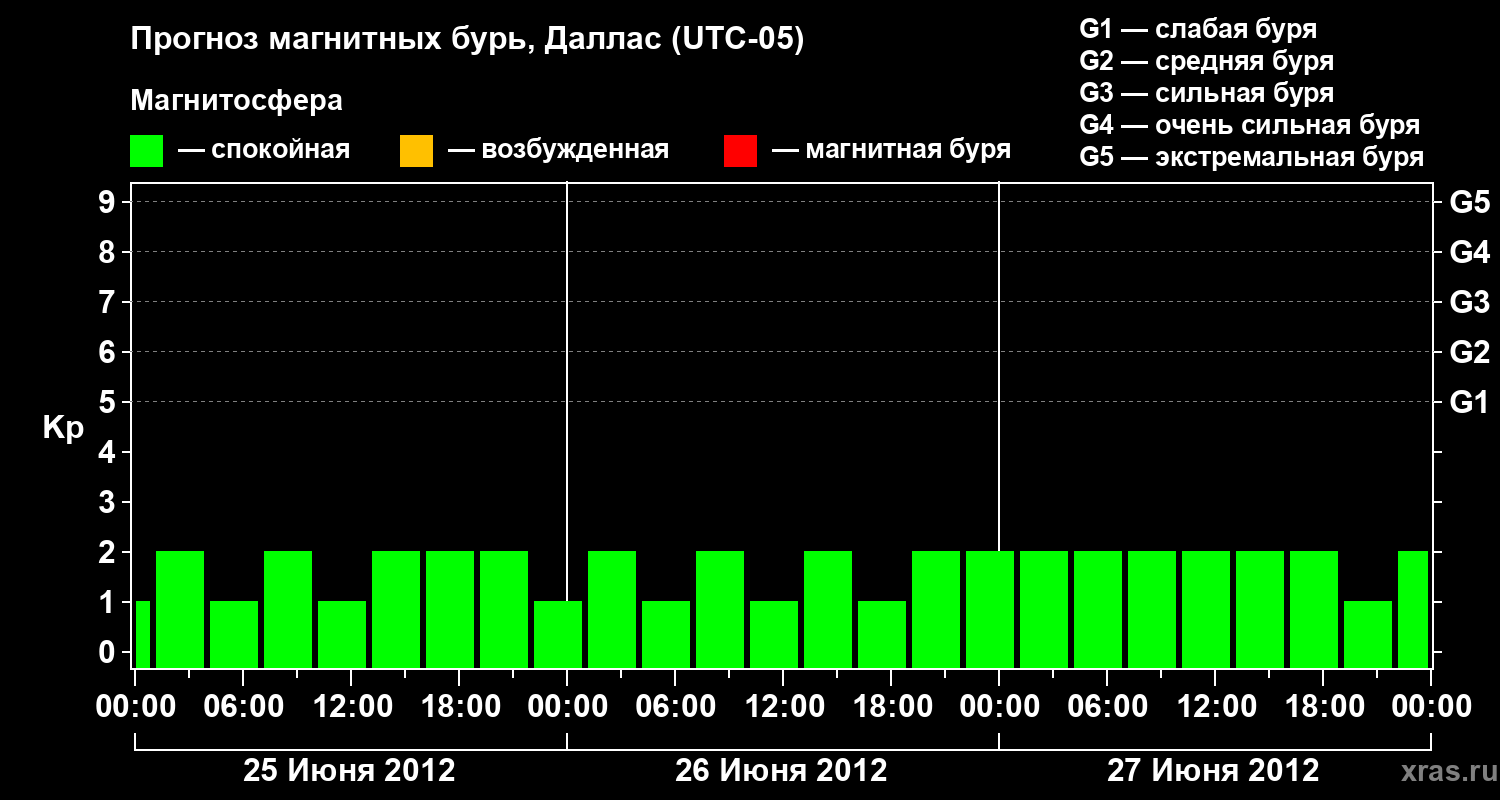Click the date label '25 Июня 2012'

click(350, 771)
